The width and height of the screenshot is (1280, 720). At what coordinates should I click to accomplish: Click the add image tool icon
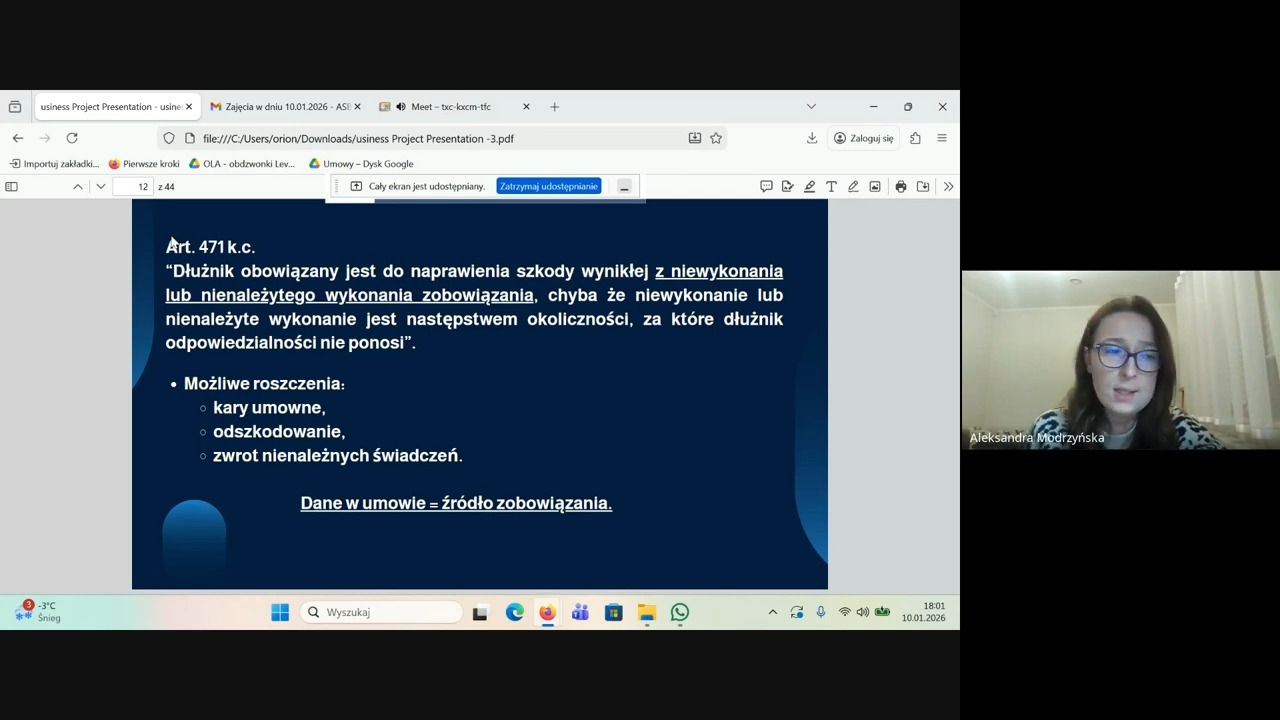875,187
